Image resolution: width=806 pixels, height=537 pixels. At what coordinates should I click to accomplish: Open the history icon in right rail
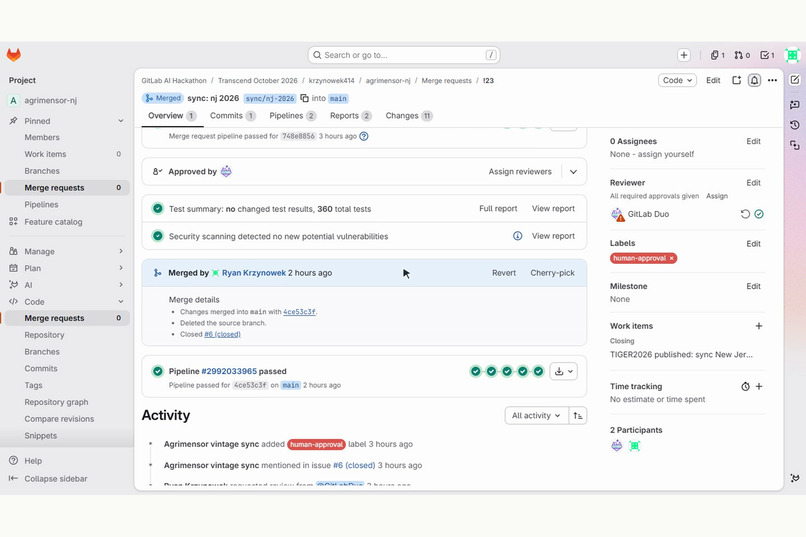[x=795, y=125]
